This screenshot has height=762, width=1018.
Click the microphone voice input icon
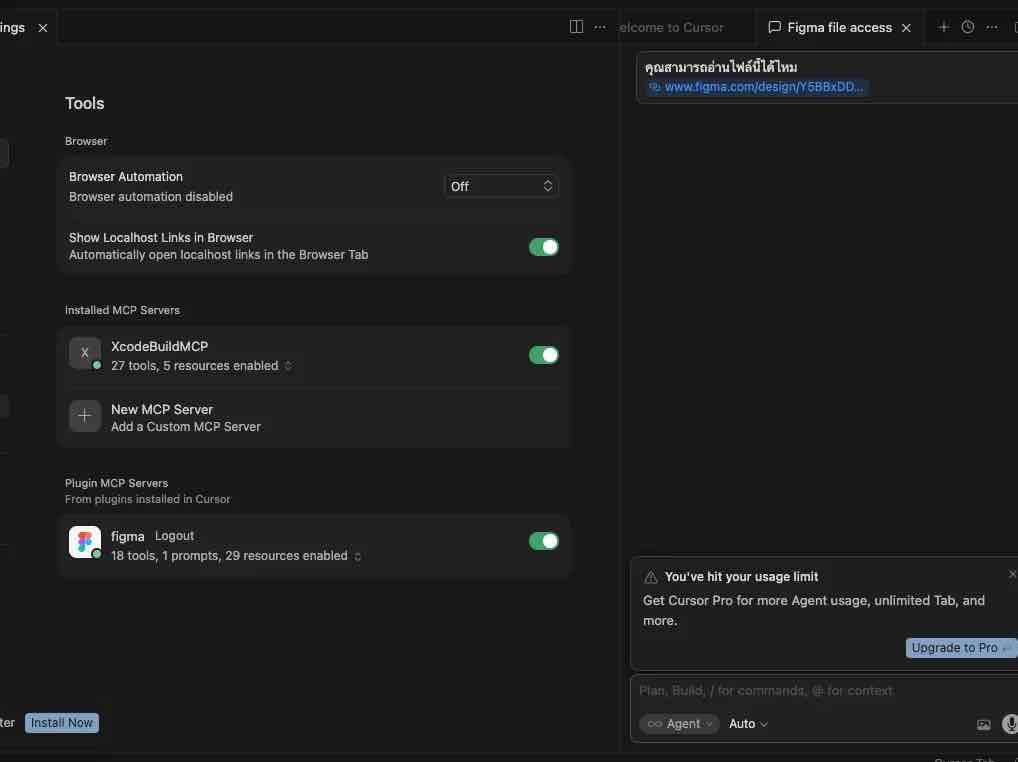click(1010, 724)
